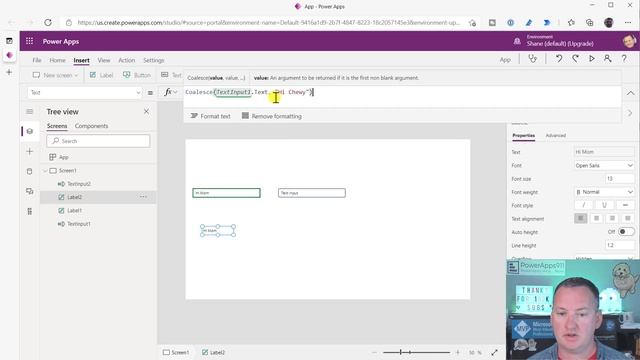Screen dimensions: 640x360
Task: Fit canvas to window icon
Action: [x=494, y=352]
